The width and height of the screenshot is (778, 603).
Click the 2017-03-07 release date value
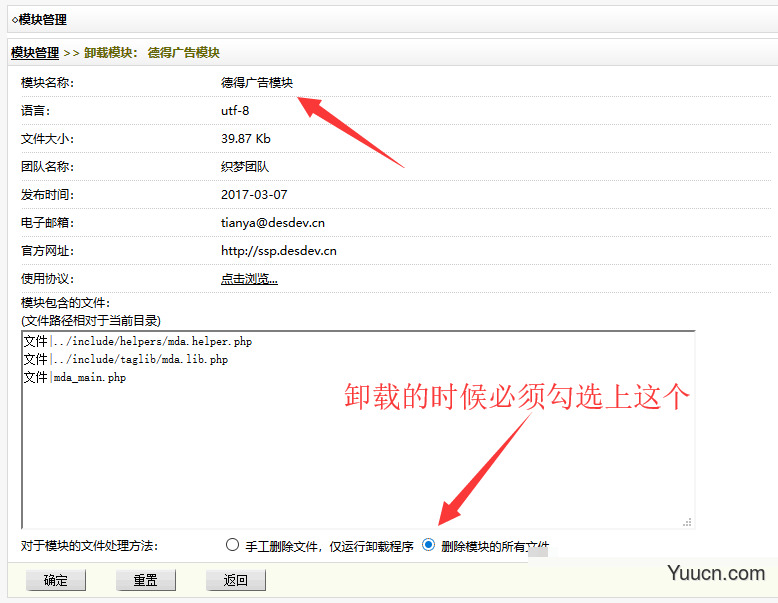253,195
